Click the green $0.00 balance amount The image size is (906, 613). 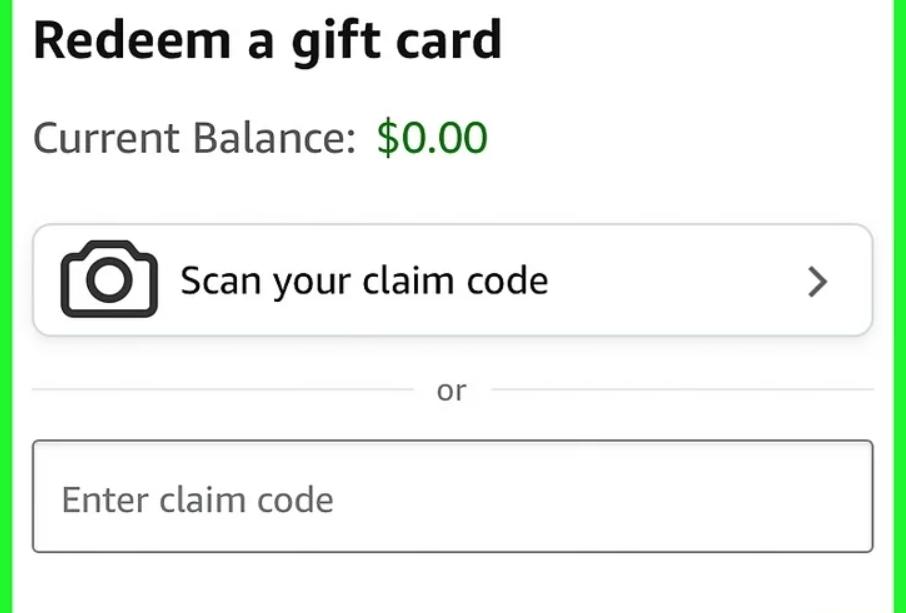point(432,138)
